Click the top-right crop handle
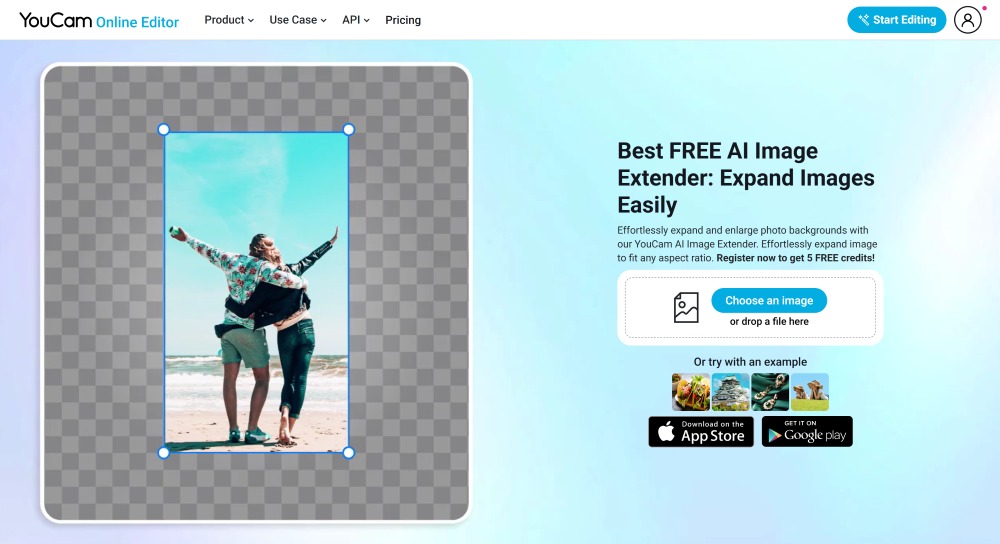Screen dimensions: 1000x544 [x=349, y=130]
